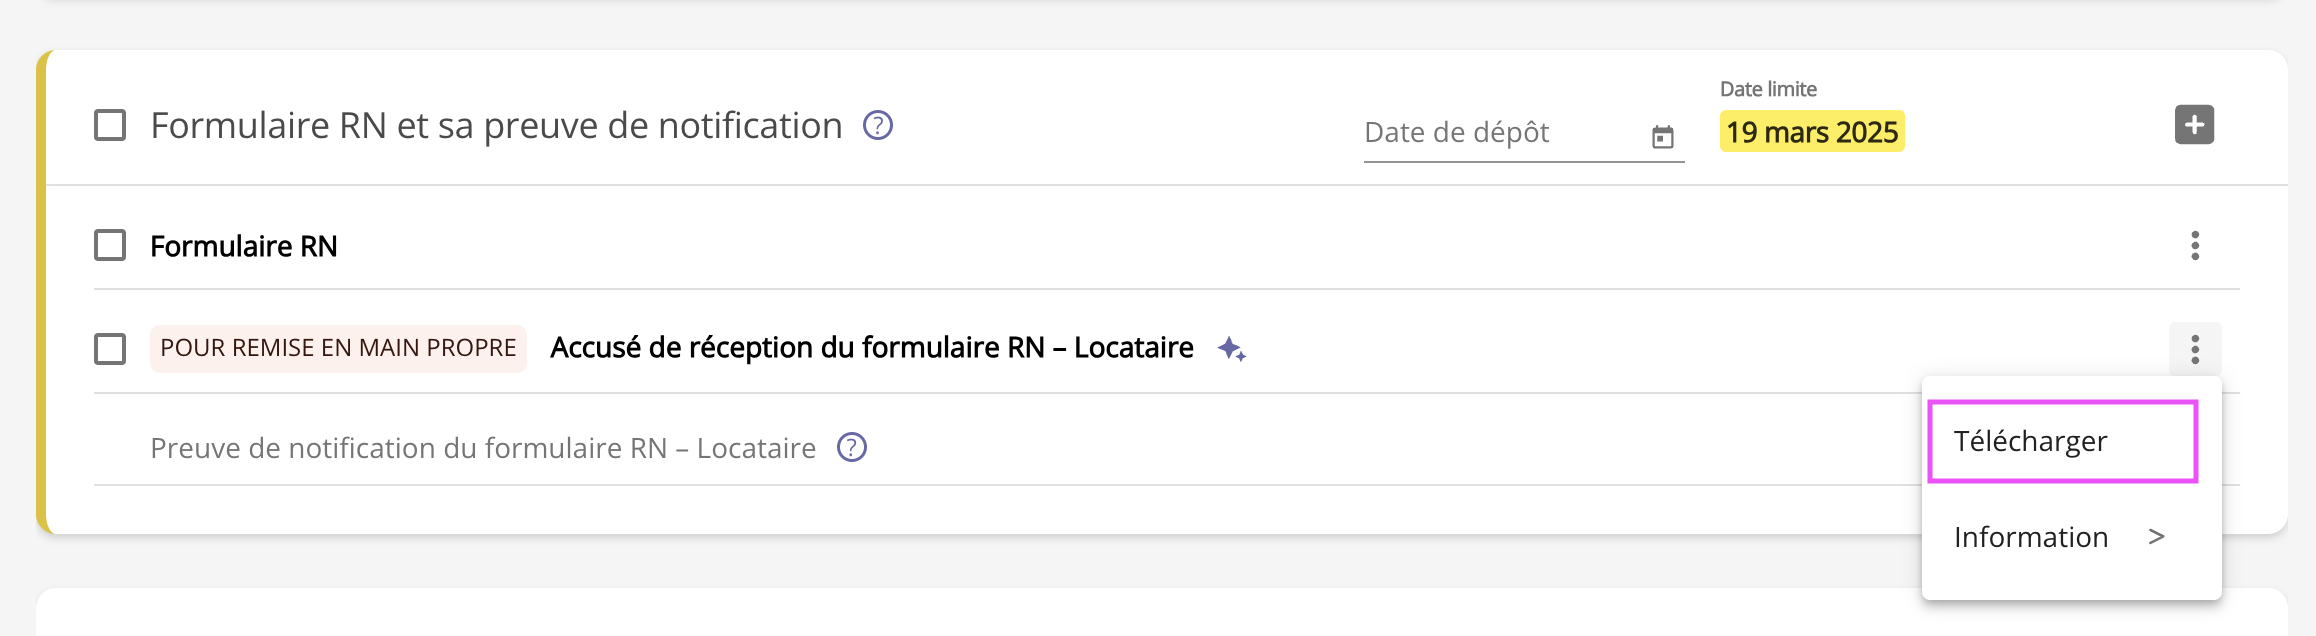The image size is (2316, 636).
Task: Click the plus button to add item
Action: tap(2194, 125)
